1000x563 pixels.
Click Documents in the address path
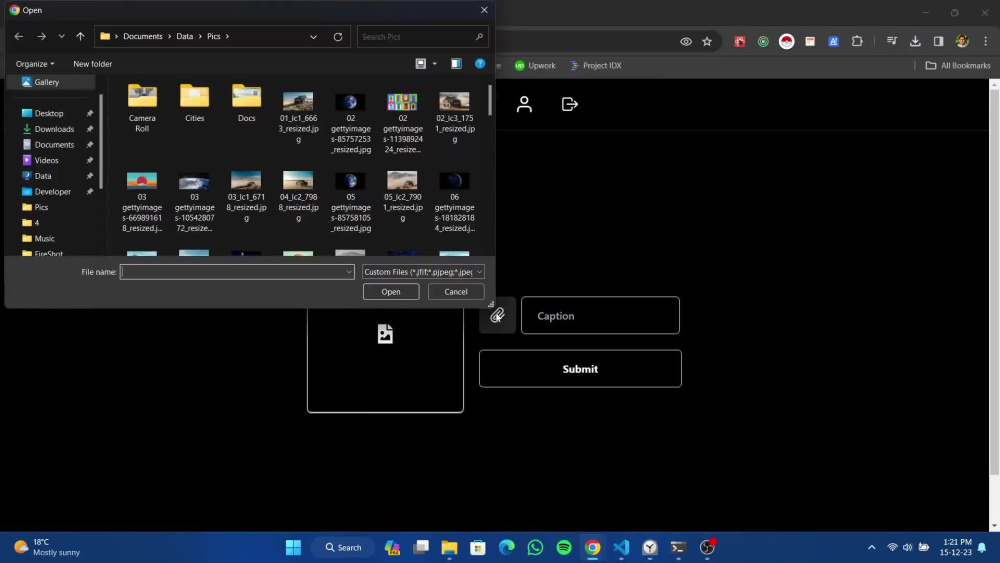point(143,36)
